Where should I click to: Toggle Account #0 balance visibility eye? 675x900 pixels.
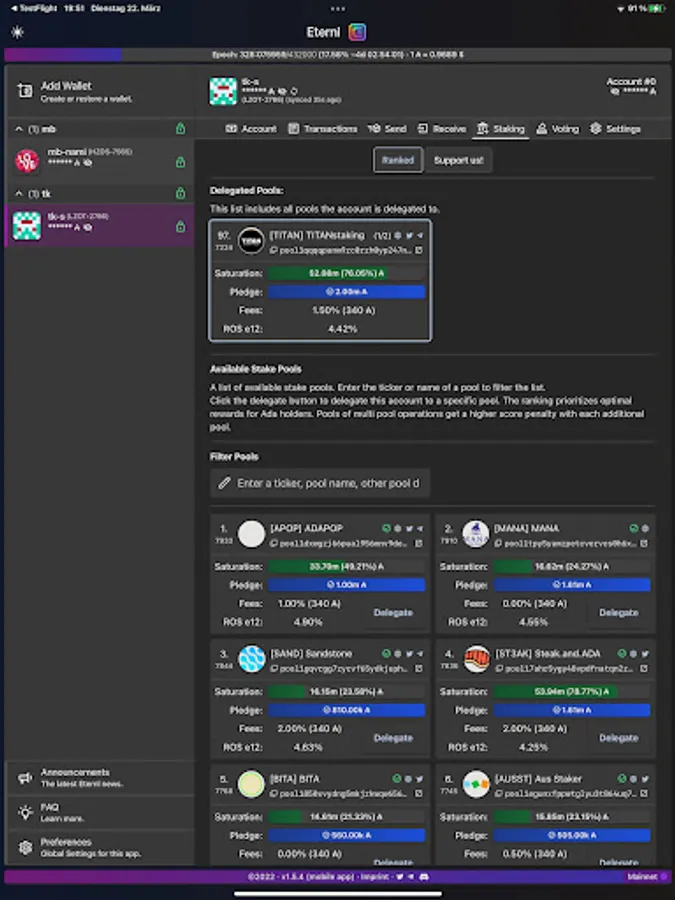(x=615, y=91)
